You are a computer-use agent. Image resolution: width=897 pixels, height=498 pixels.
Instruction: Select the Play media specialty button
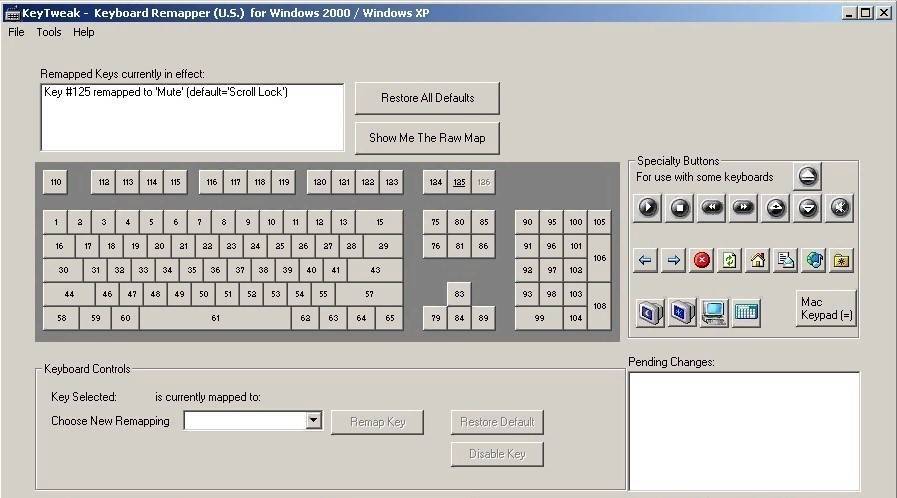[x=647, y=208]
